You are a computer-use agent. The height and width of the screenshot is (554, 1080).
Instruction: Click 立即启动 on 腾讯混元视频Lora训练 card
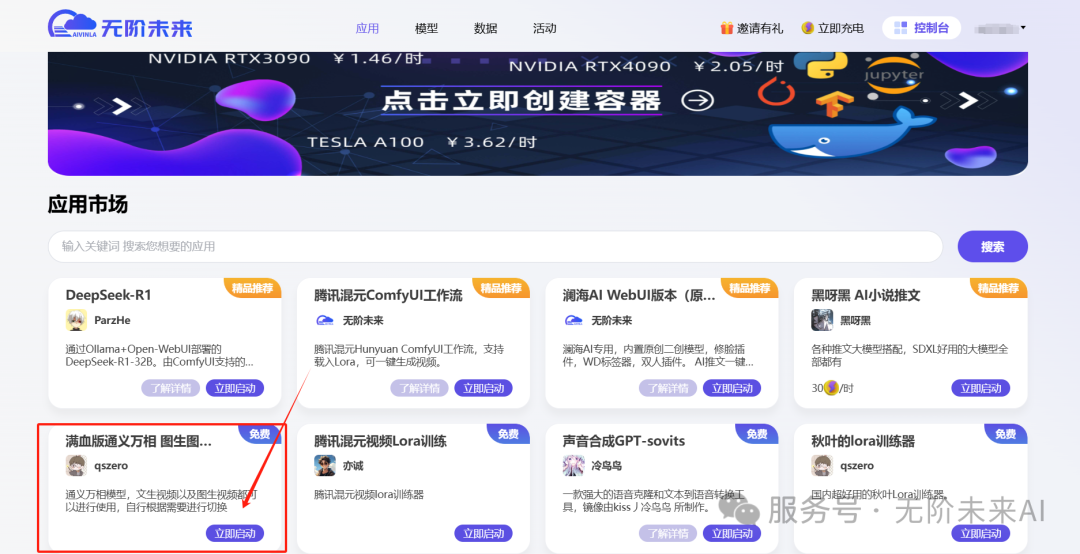484,533
